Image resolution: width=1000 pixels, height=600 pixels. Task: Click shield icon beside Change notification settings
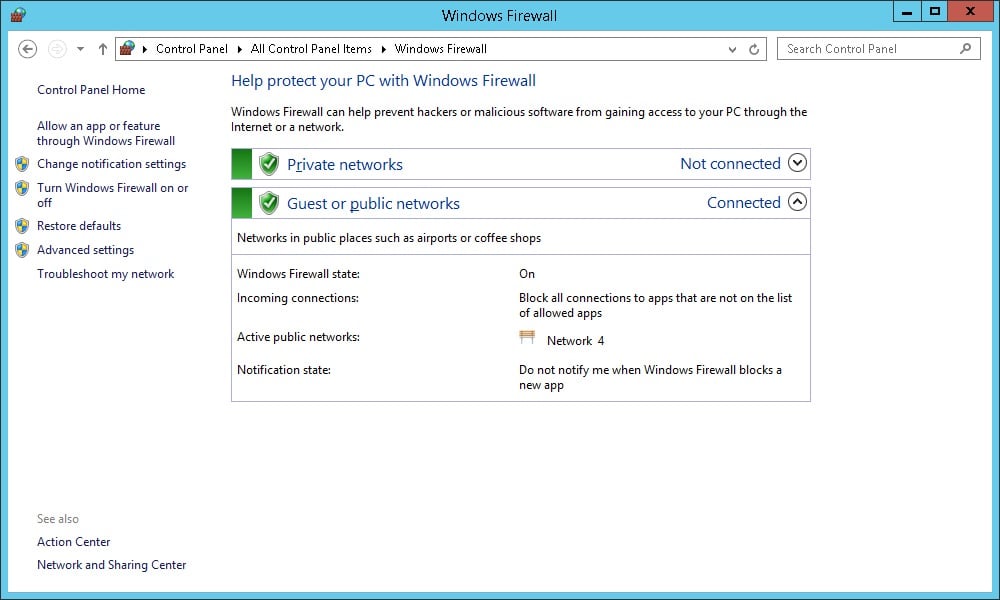[22, 164]
